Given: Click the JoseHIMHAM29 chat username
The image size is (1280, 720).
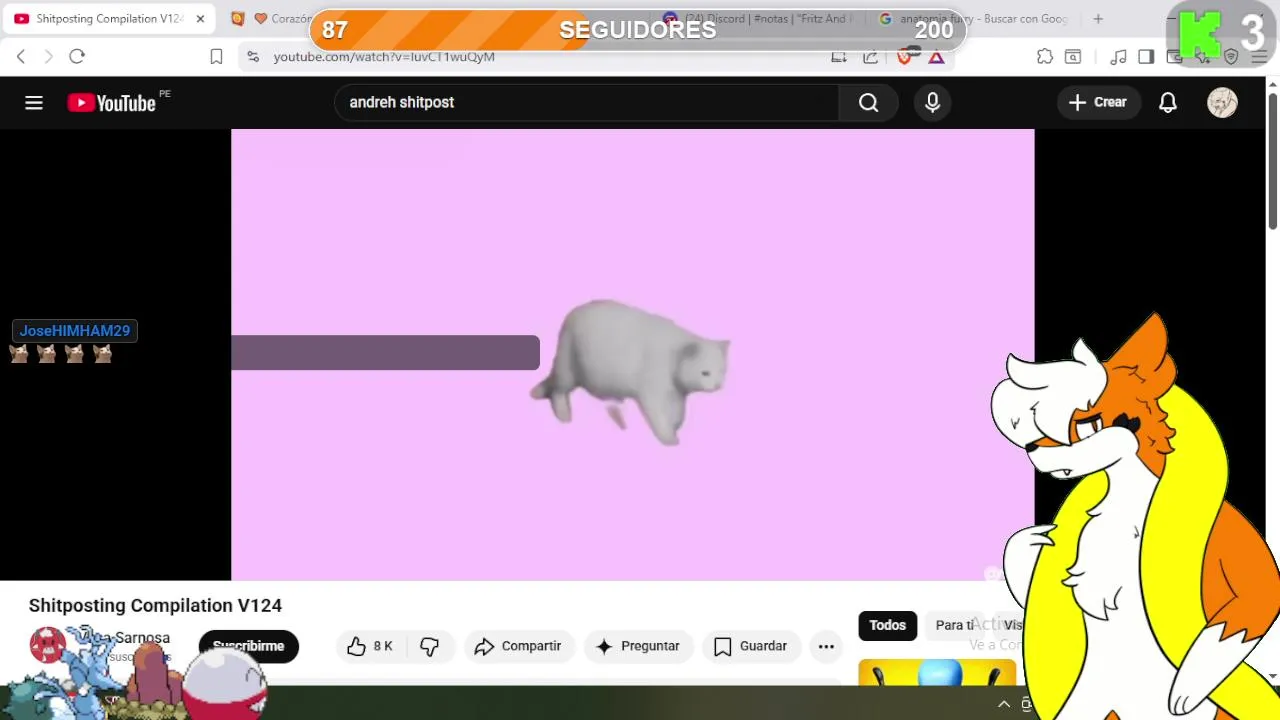Looking at the screenshot, I should pos(75,331).
